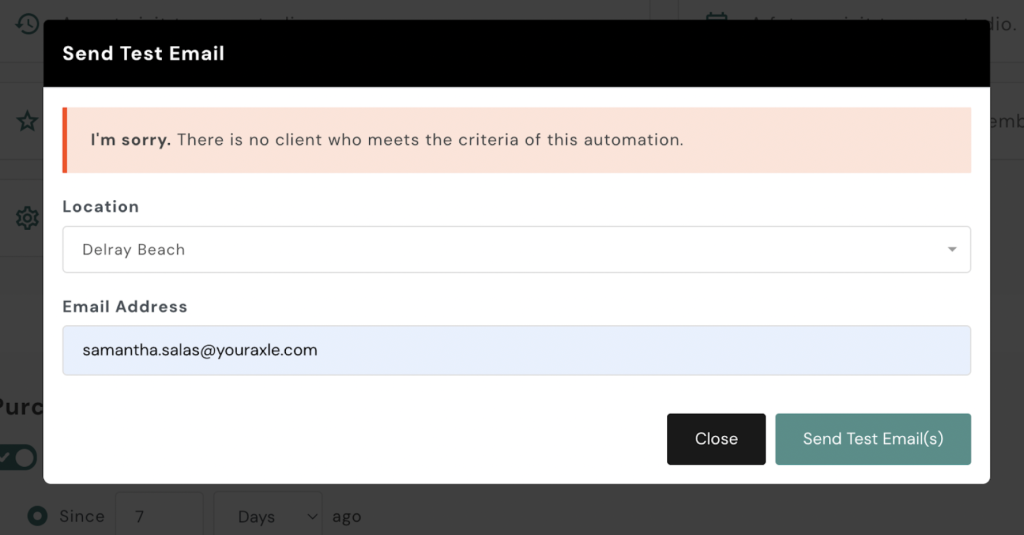Click the Send Test Email(s) button
Viewport: 1024px width, 535px height.
(872, 439)
